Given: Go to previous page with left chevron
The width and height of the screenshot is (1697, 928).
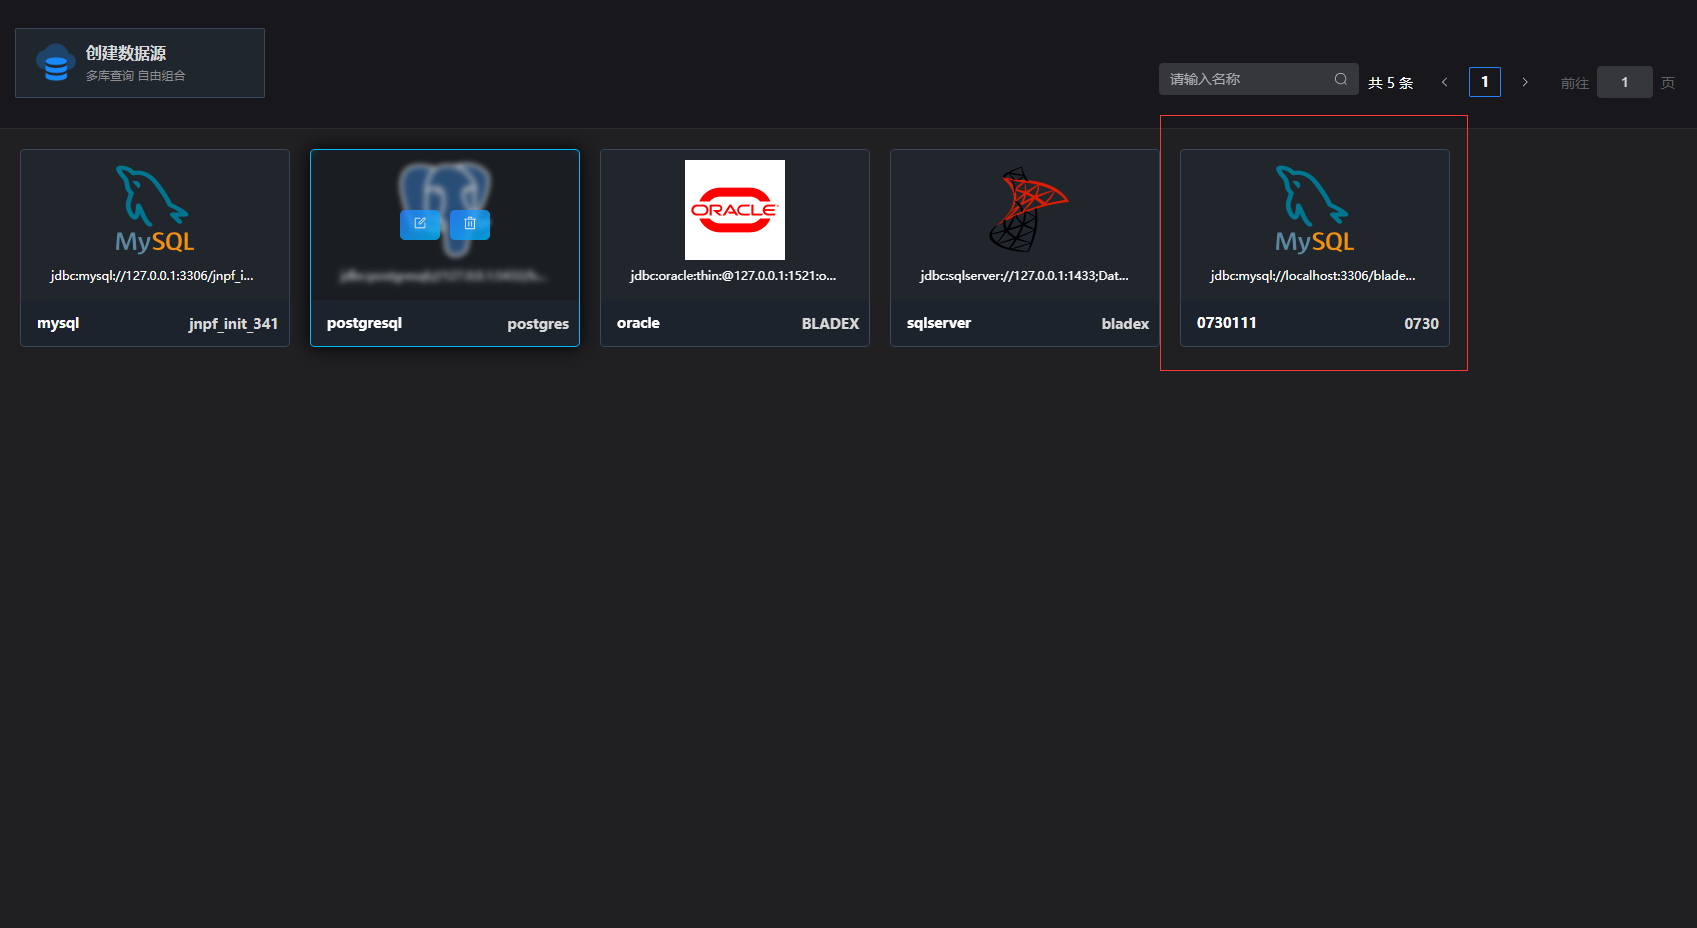Looking at the screenshot, I should coord(1444,82).
